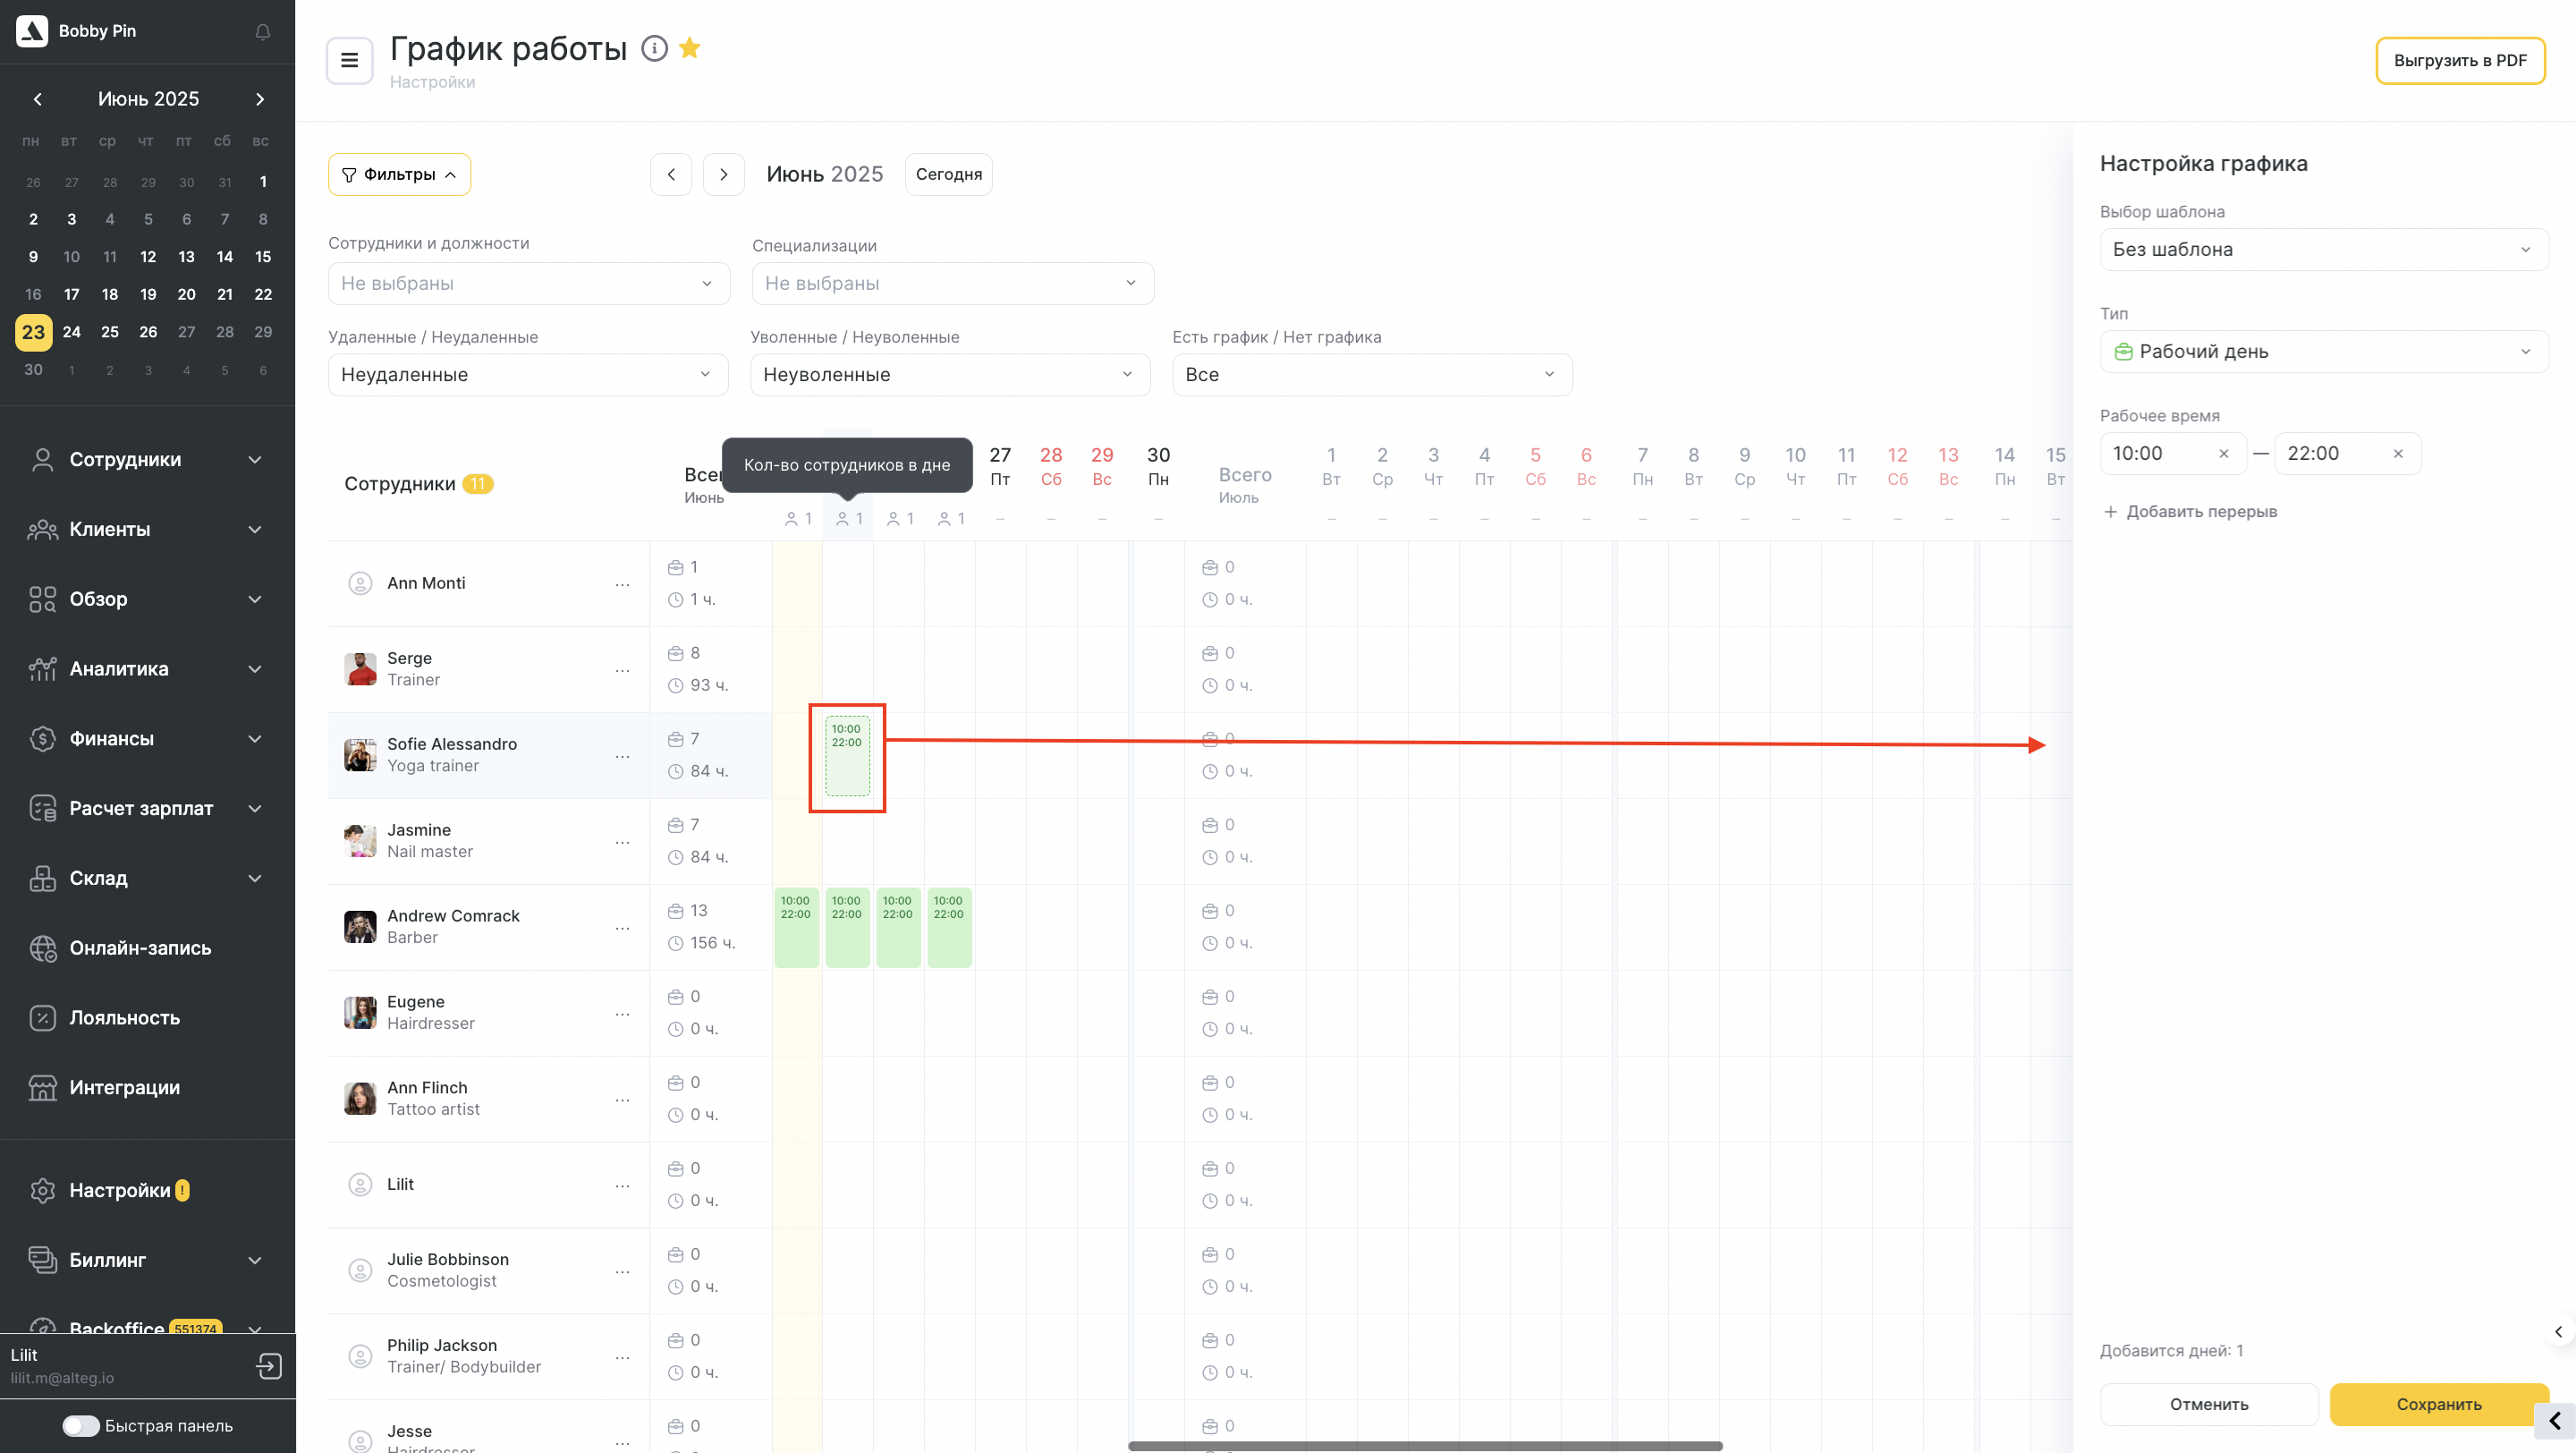2576x1453 pixels.
Task: Click the logout icon near Lilit
Action: (x=269, y=1366)
